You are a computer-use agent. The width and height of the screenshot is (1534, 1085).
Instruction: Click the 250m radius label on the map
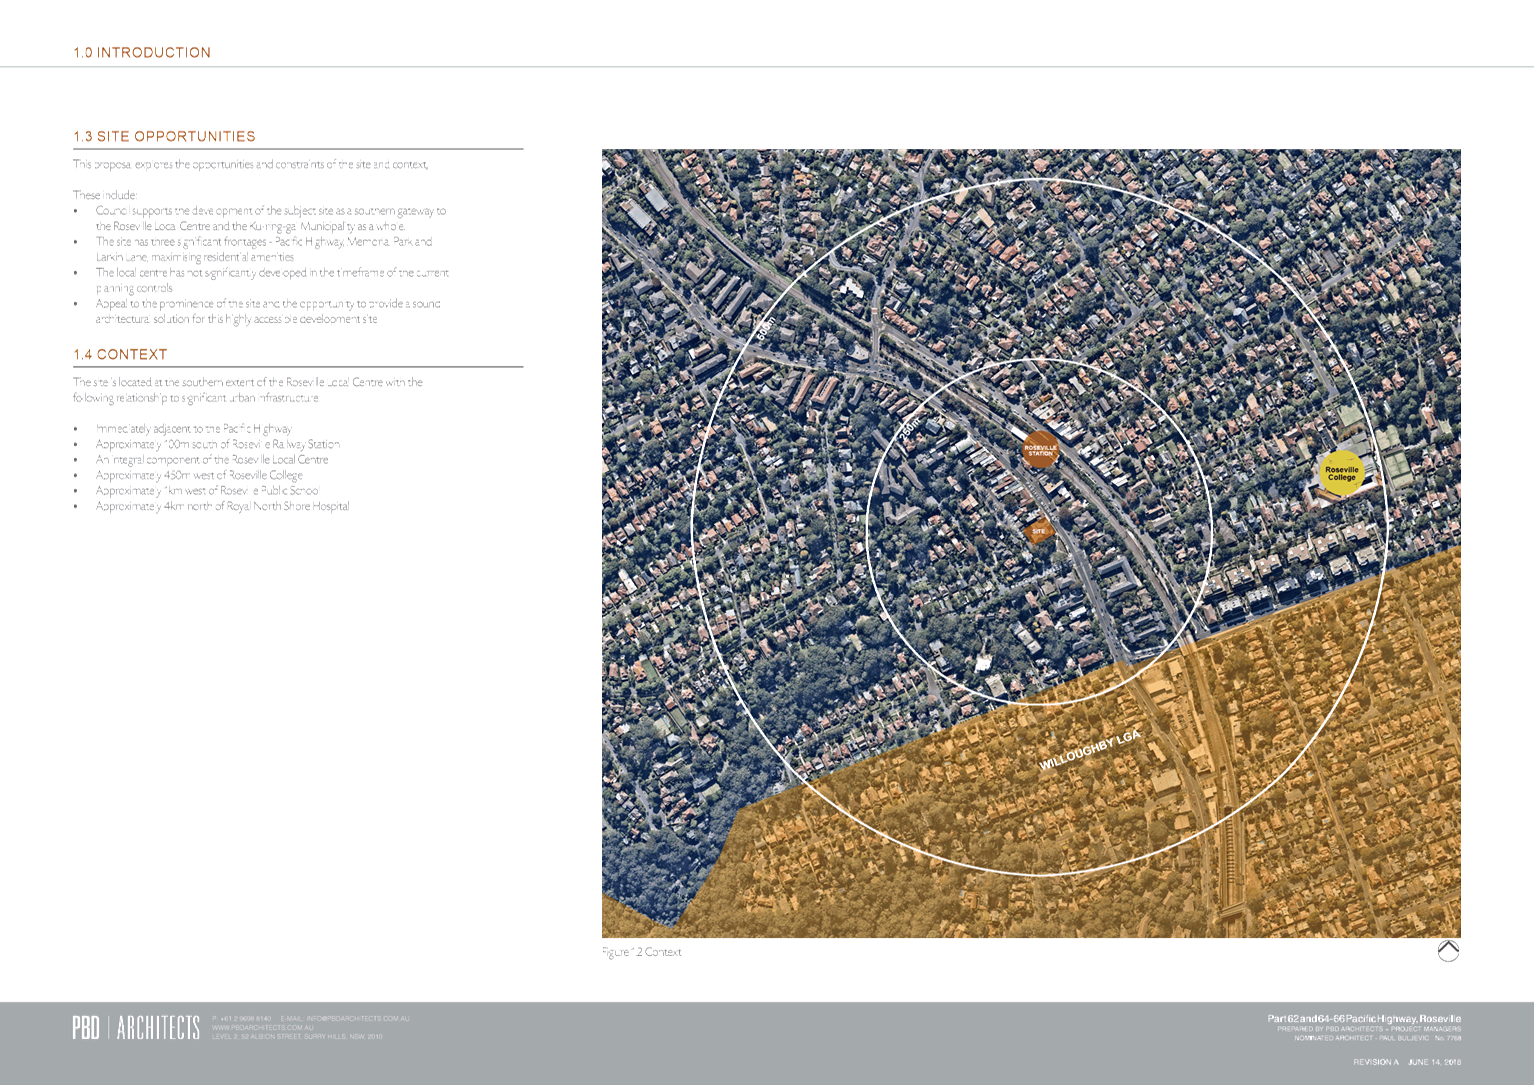[909, 431]
